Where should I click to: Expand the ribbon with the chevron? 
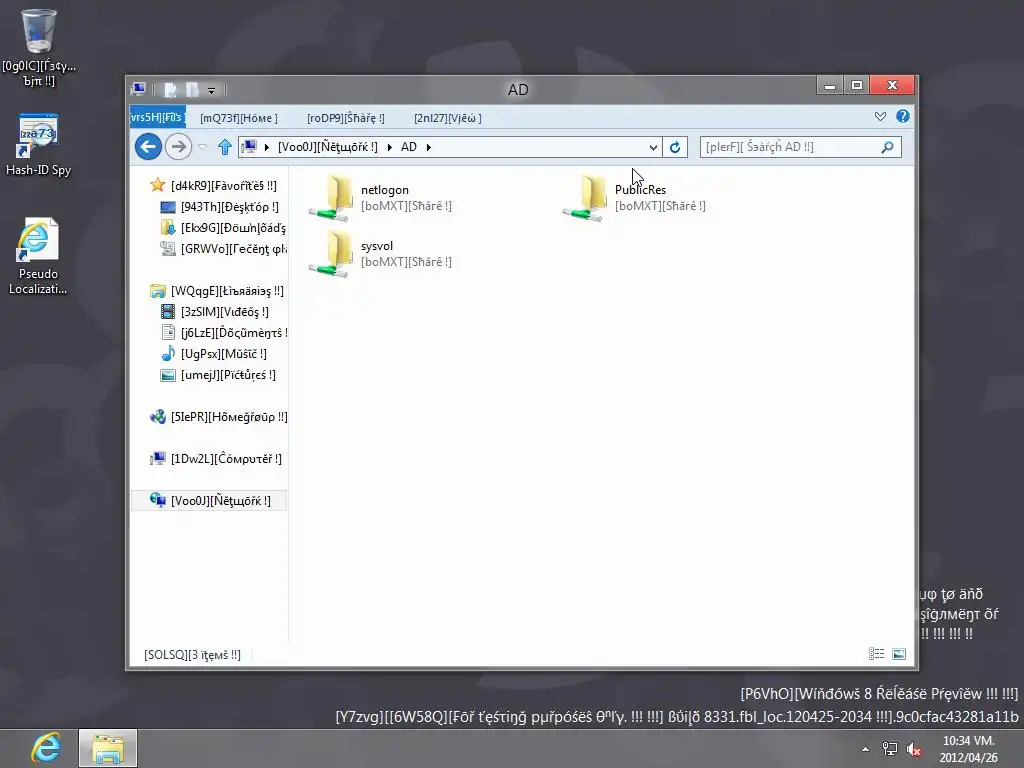click(x=880, y=116)
